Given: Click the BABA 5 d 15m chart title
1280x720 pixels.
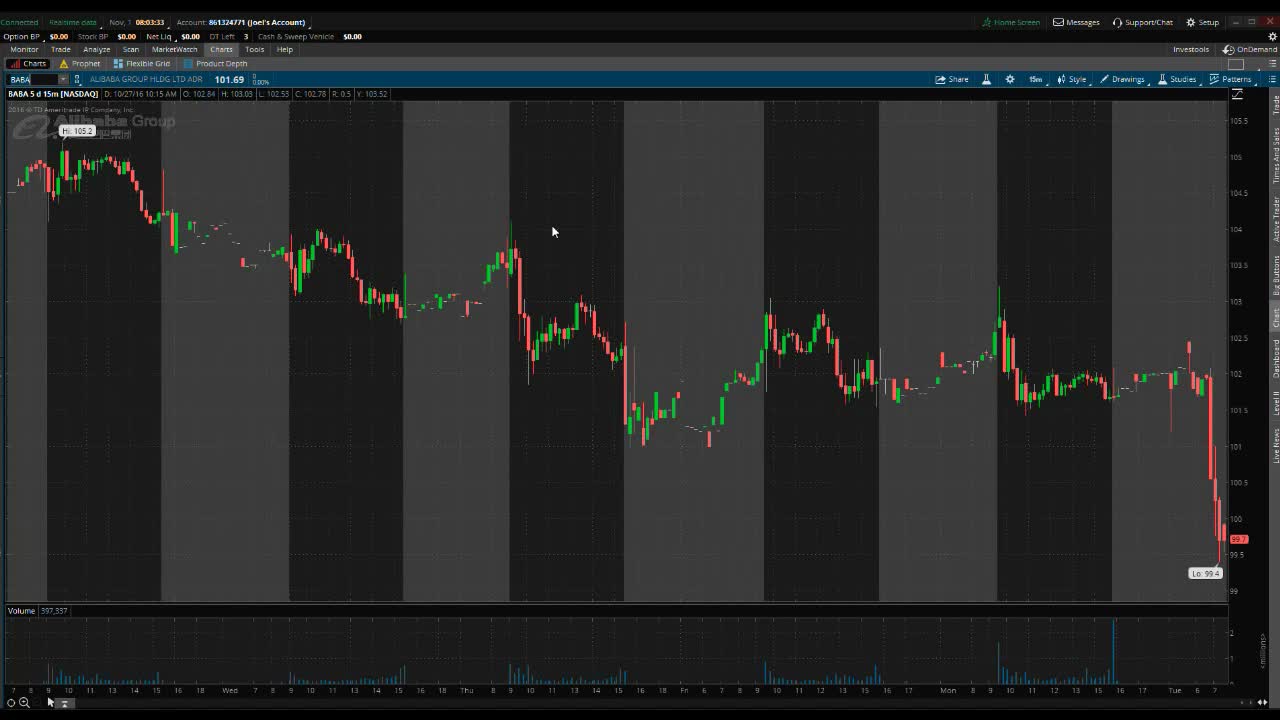Looking at the screenshot, I should (x=53, y=94).
